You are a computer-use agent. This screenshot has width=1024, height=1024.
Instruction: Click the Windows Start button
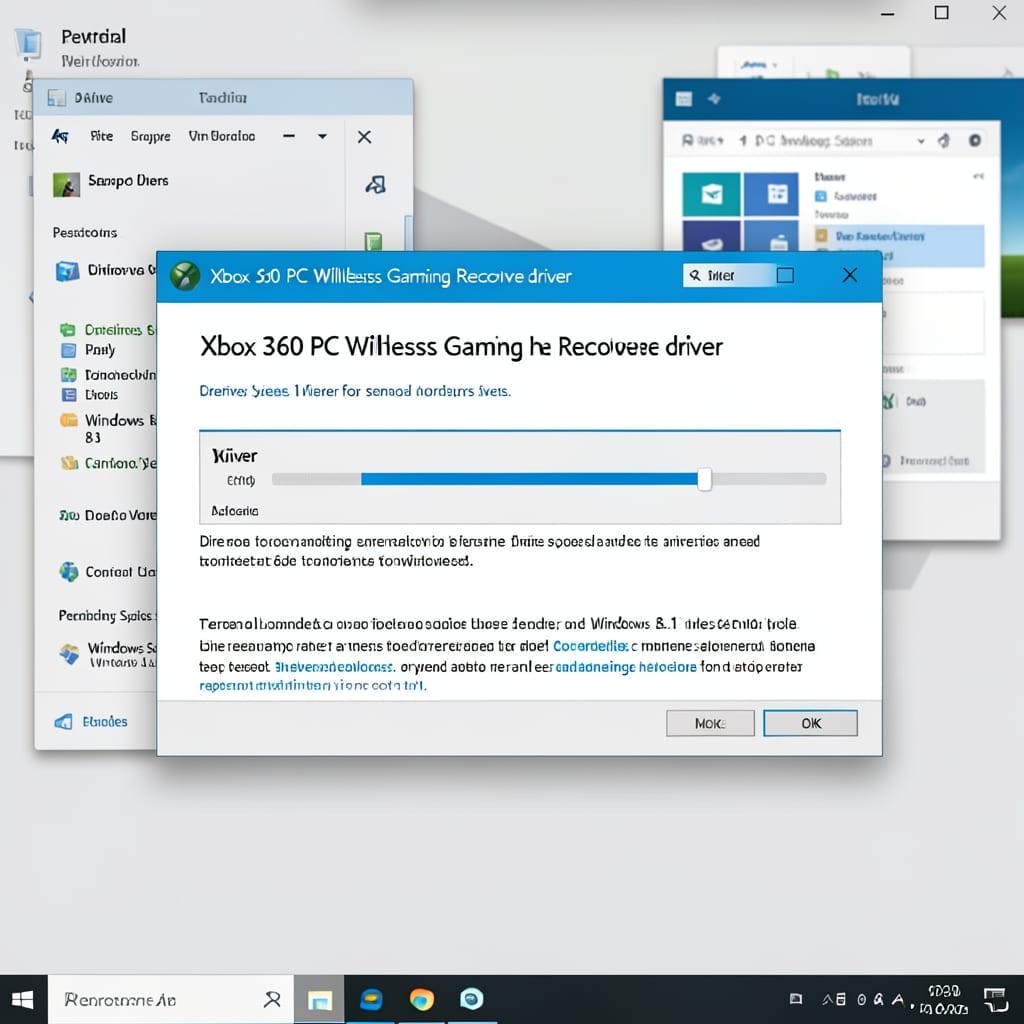tap(24, 999)
